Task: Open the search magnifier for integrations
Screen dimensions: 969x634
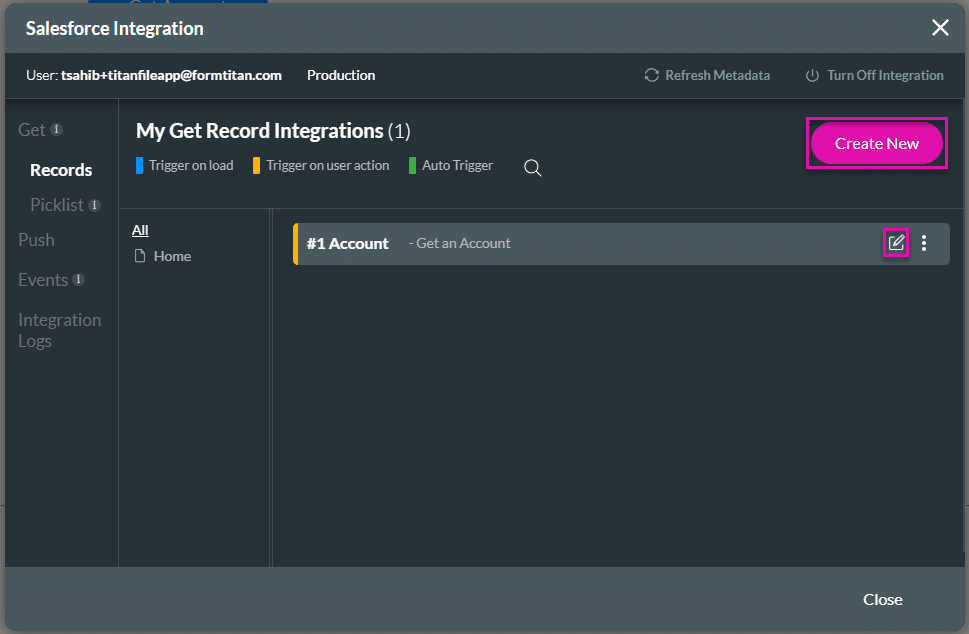Action: 532,168
